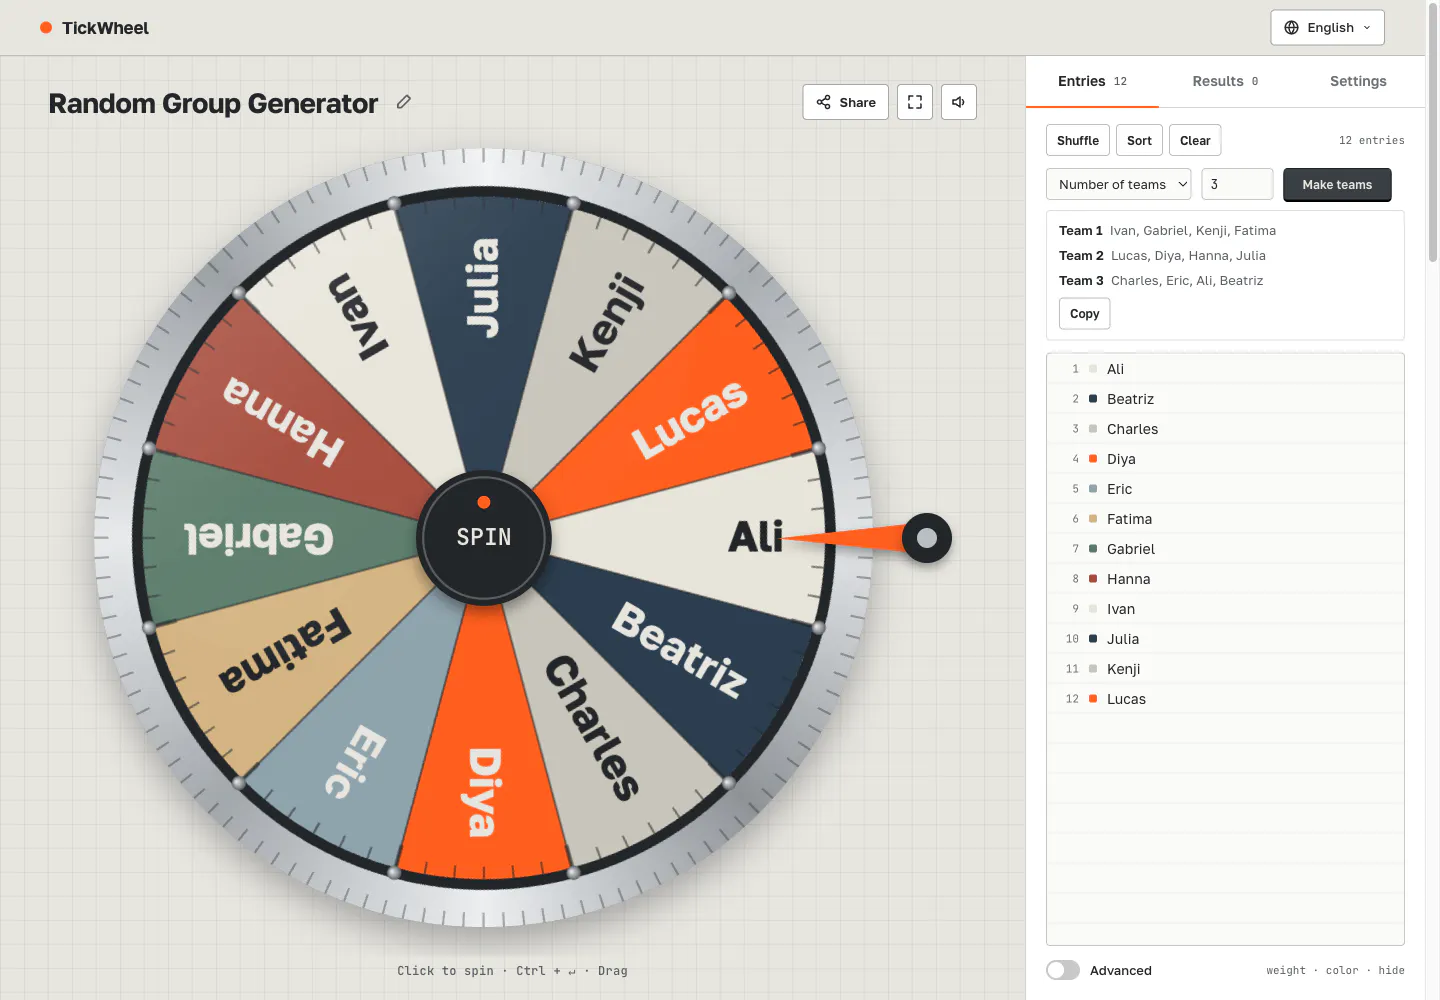1440x1000 pixels.
Task: Click the Diya slice on the wheel
Action: [484, 790]
